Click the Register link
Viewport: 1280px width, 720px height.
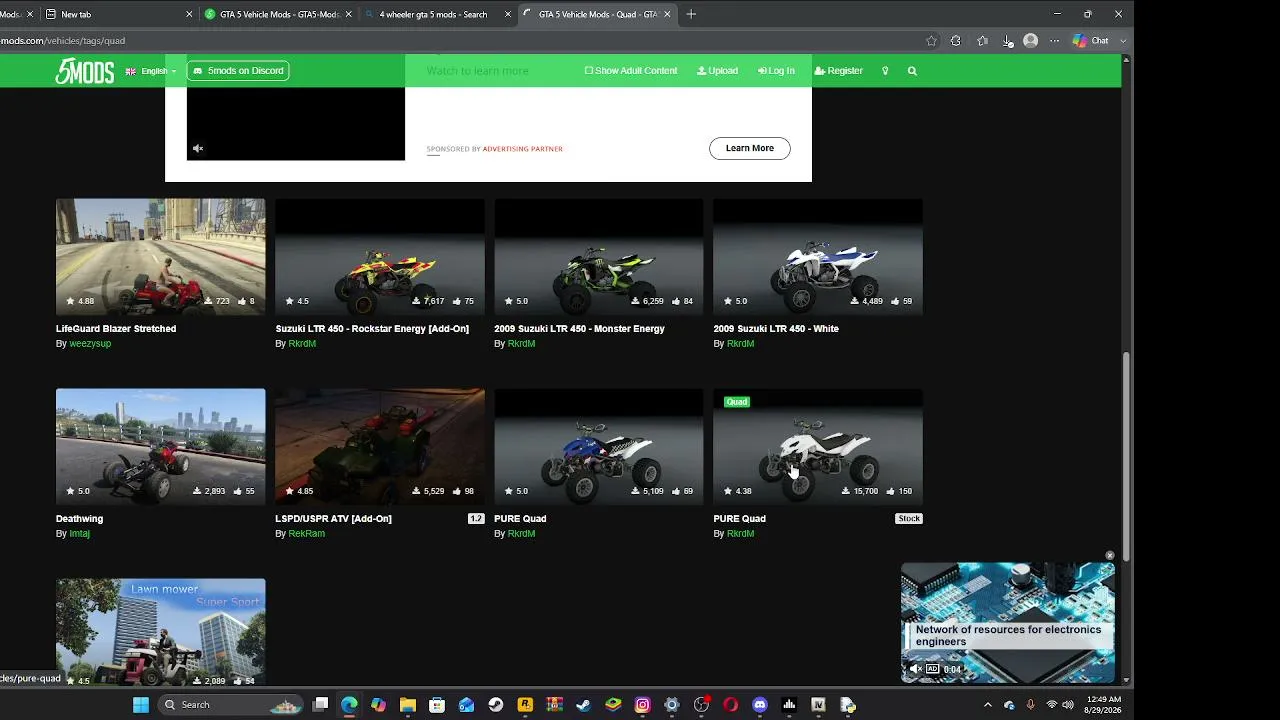pos(838,71)
